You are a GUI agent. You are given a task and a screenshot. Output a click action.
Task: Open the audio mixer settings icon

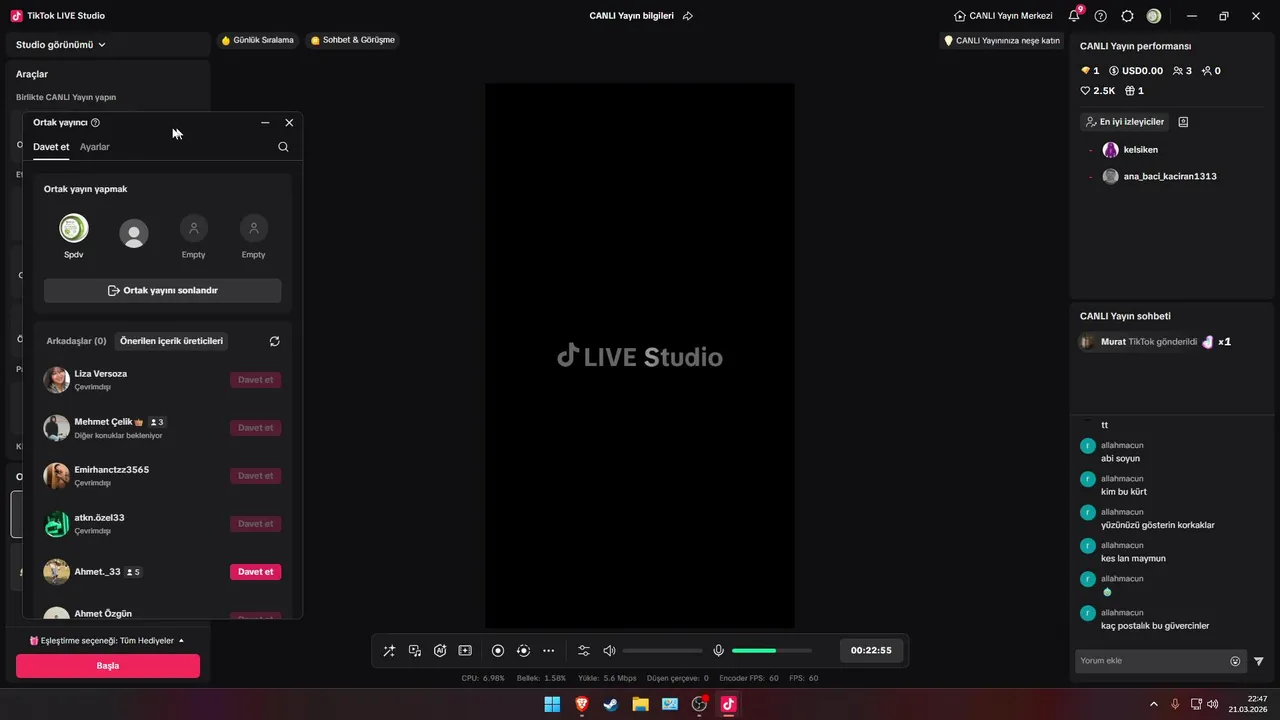[x=584, y=650]
